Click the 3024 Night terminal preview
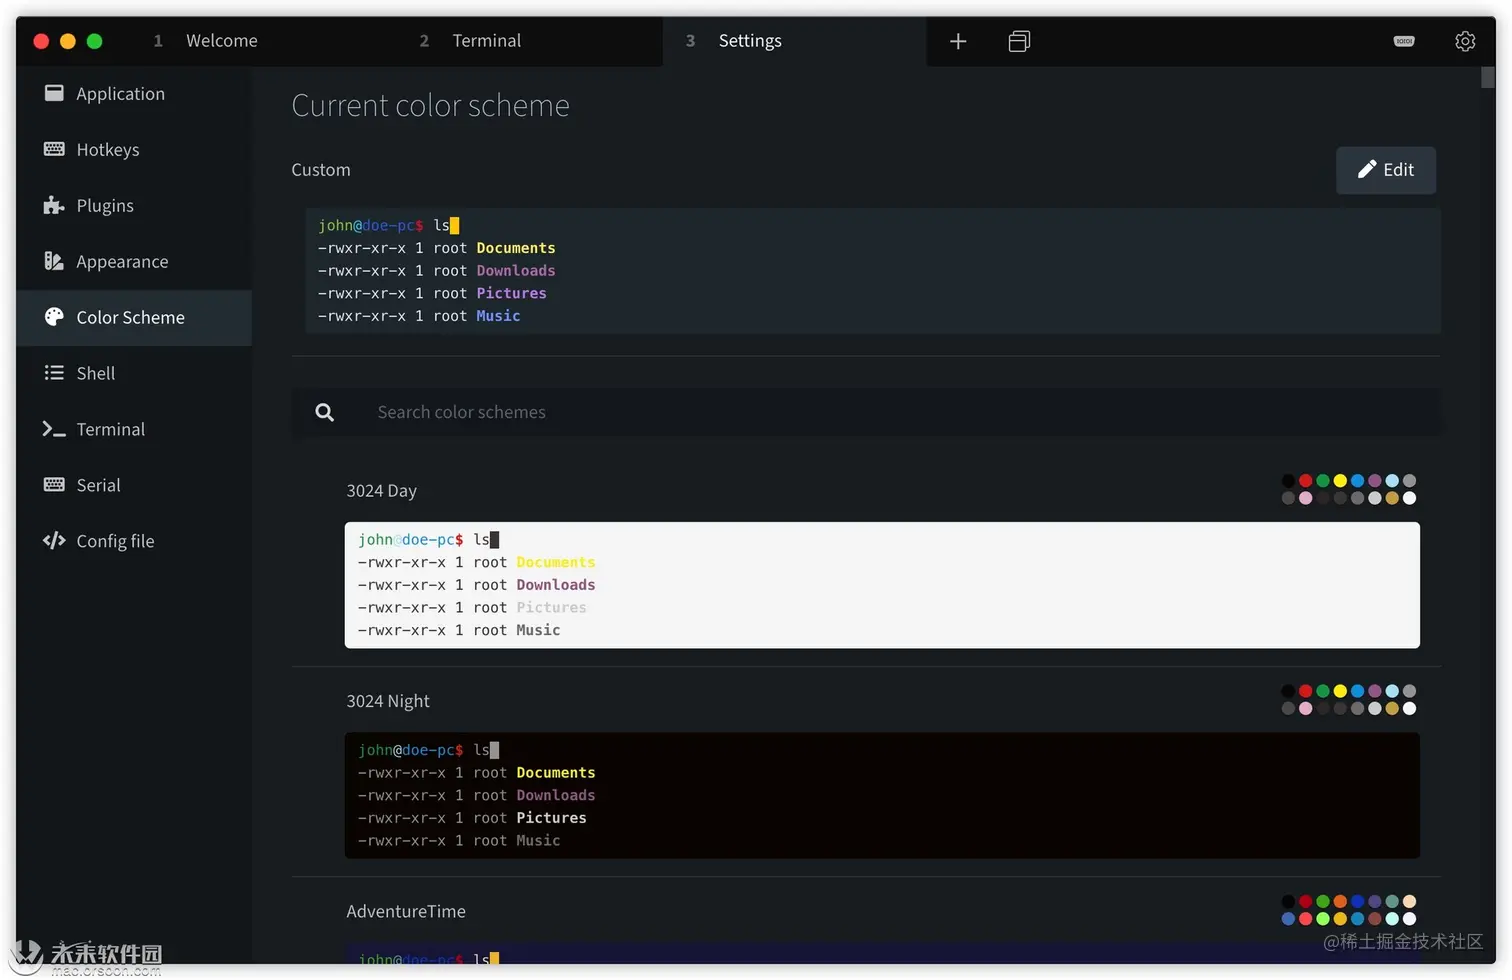 click(882, 795)
